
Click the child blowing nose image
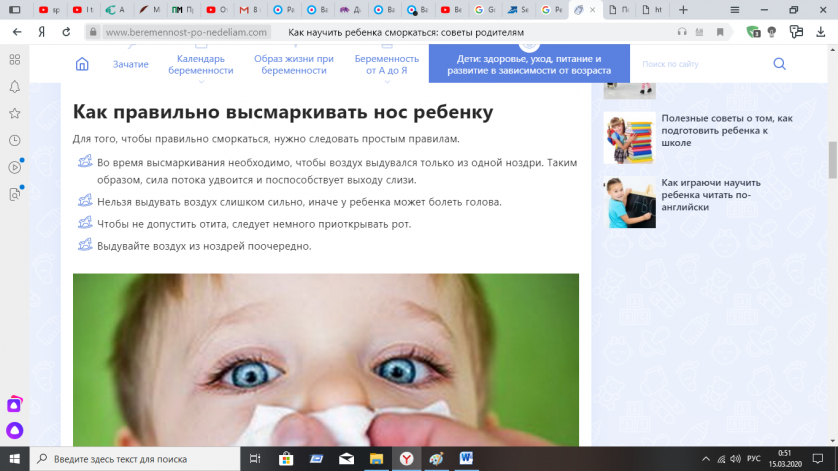click(x=326, y=360)
